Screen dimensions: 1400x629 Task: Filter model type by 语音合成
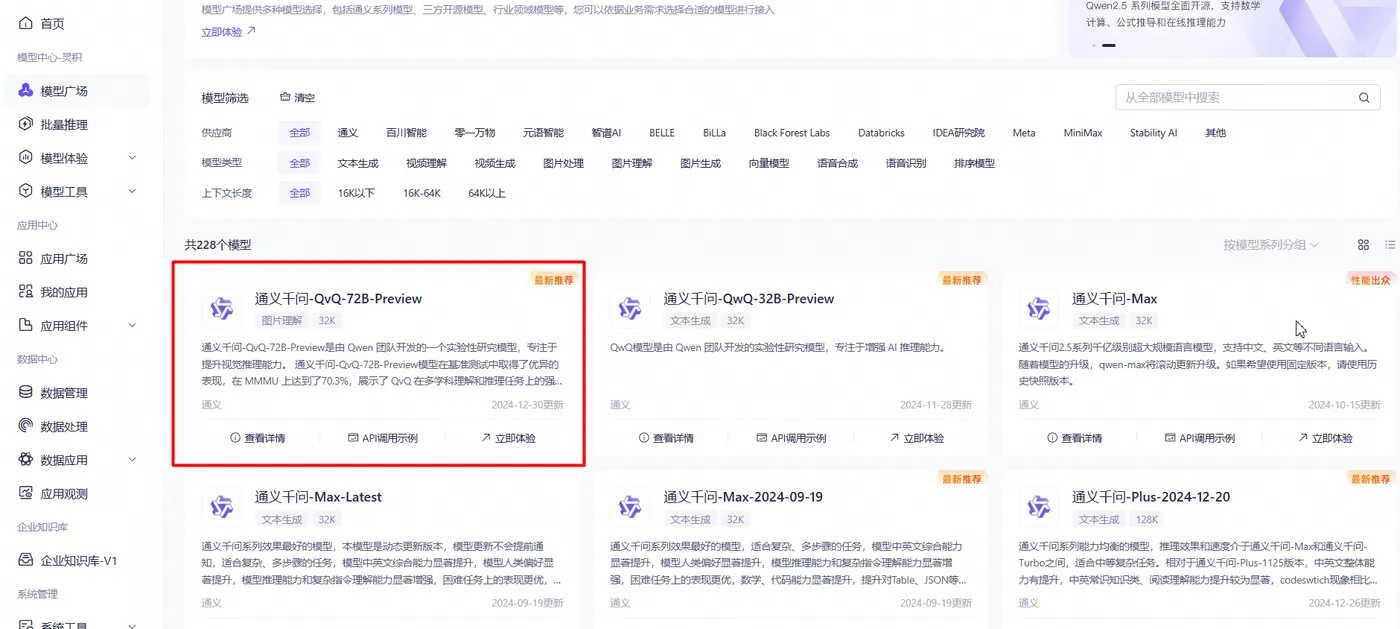click(x=837, y=163)
